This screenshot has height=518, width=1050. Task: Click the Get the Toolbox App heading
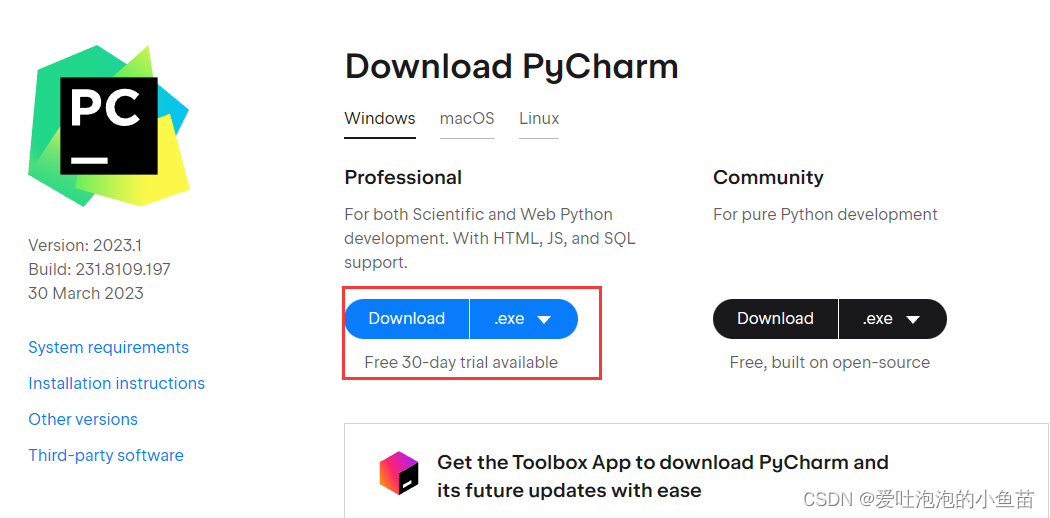662,476
